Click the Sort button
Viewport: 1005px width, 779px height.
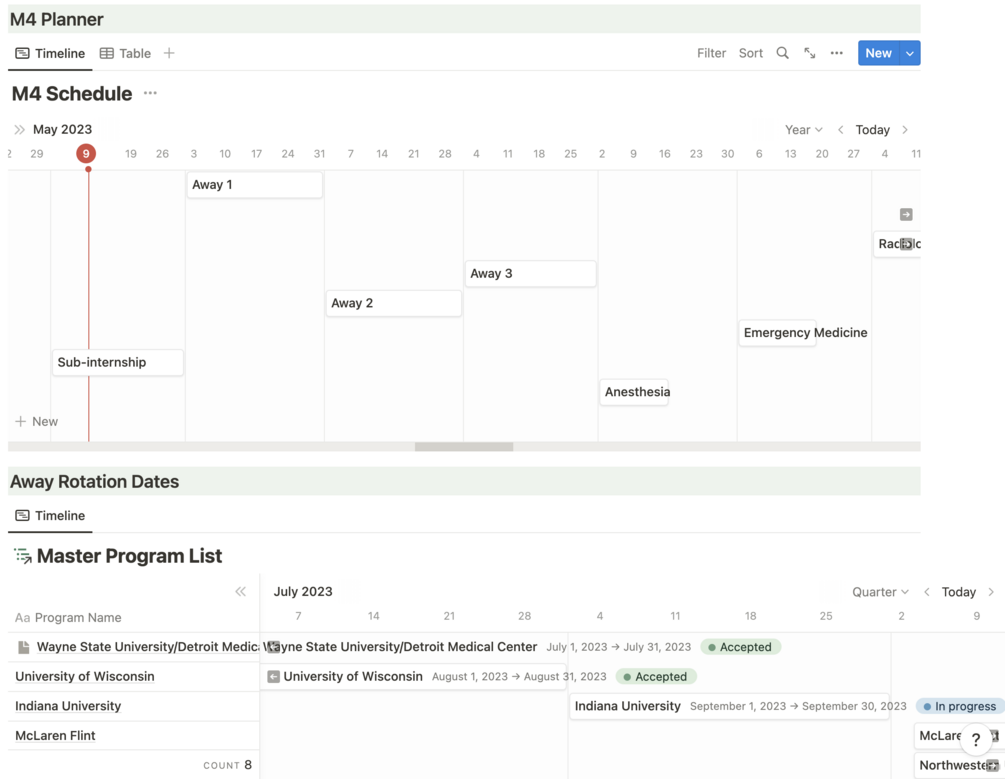[x=750, y=53]
